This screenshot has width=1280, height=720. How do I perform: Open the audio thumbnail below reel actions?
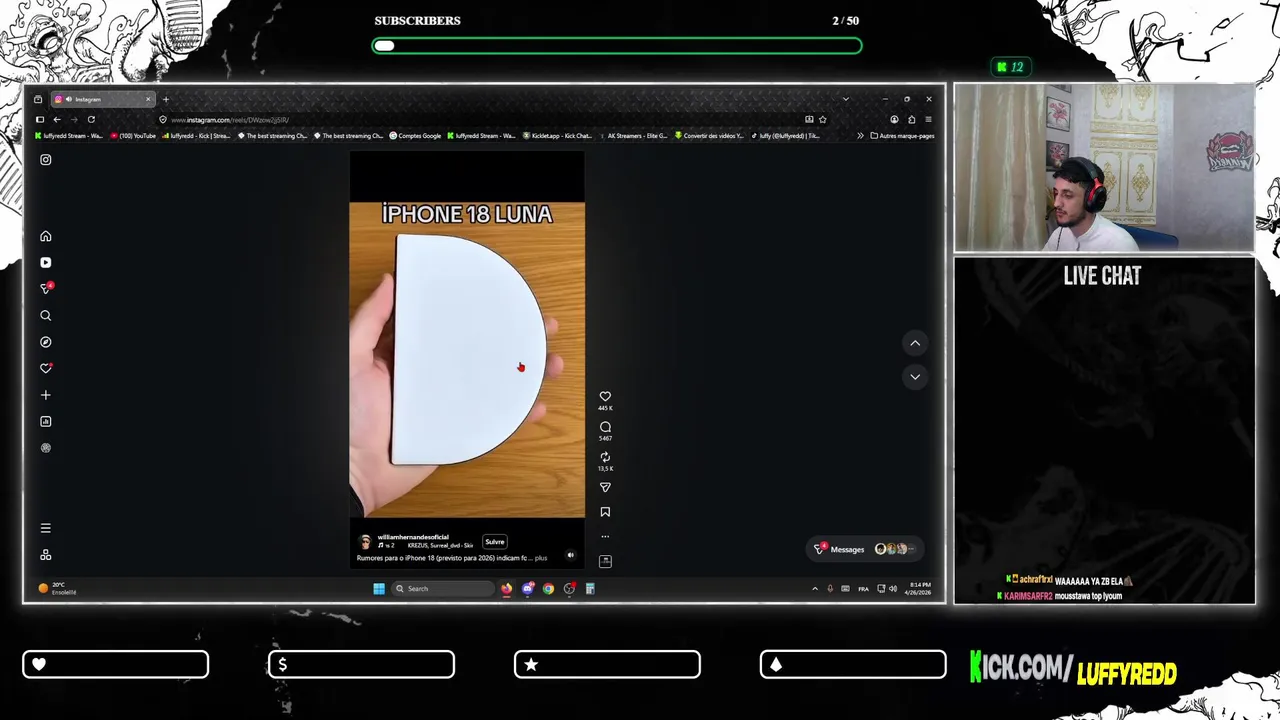click(605, 561)
